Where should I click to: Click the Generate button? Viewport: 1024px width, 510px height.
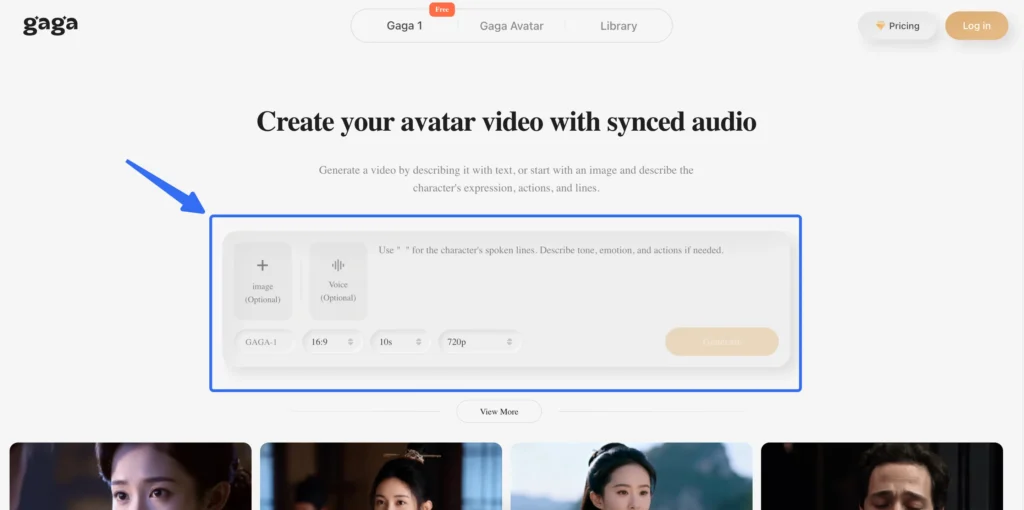pos(722,342)
